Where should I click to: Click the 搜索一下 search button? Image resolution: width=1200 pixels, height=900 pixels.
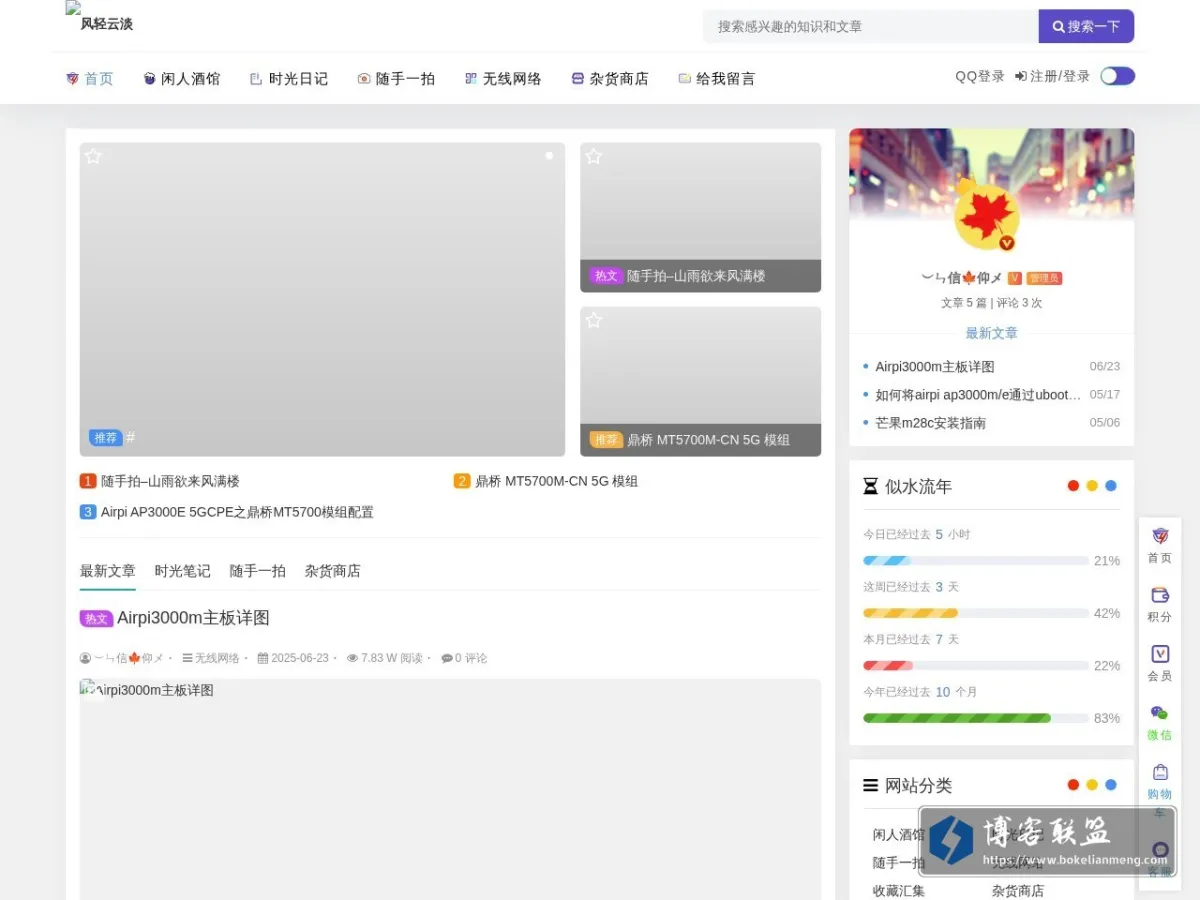[x=1086, y=26]
